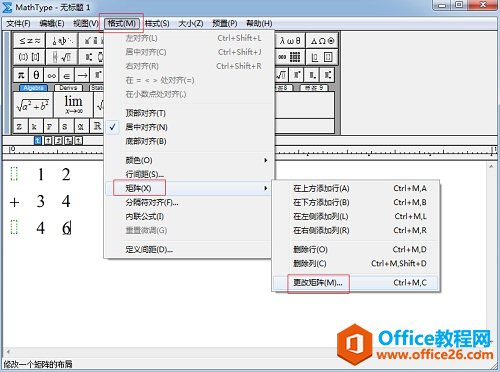Choose 更改矩阵(M)... change matrix

[x=356, y=283]
